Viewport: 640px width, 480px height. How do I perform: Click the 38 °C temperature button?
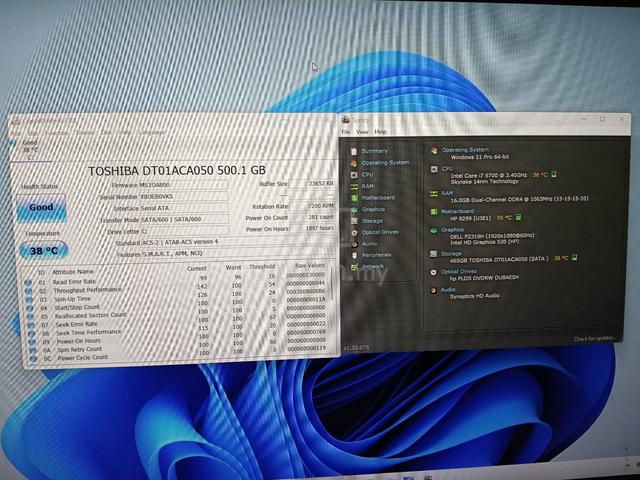pyautogui.click(x=43, y=251)
